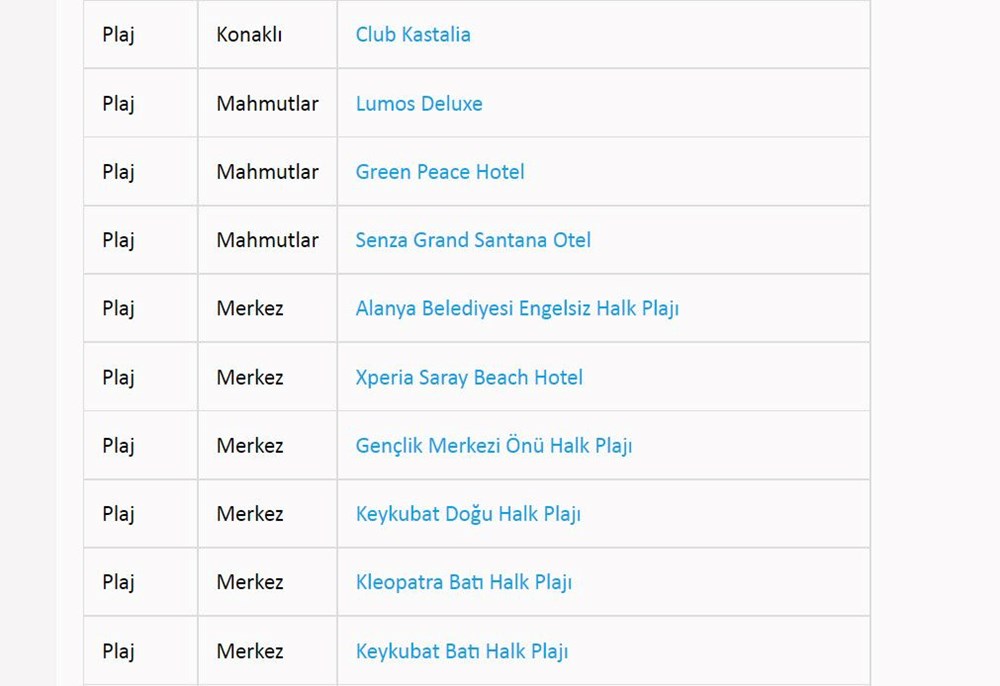Select Mahmutlar cell in Lumos Deluxe row
The height and width of the screenshot is (686, 1000).
tap(267, 103)
